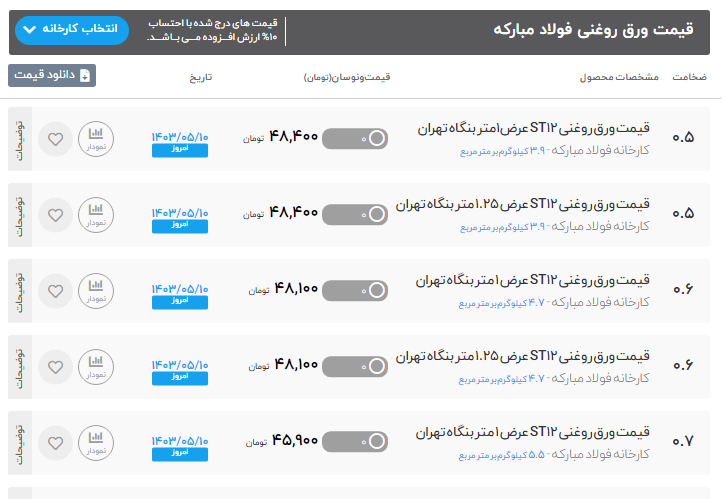
Task: Click fluctuation pill beside the 45,900 price
Action: click(x=355, y=442)
